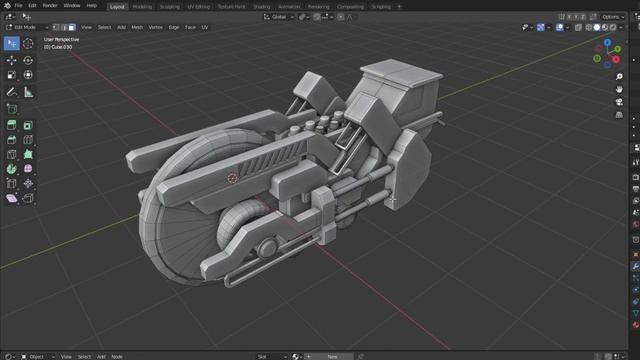Screen dimensions: 640x360
Task: Switch perspective/orthographic grid icon
Action: click(x=619, y=115)
